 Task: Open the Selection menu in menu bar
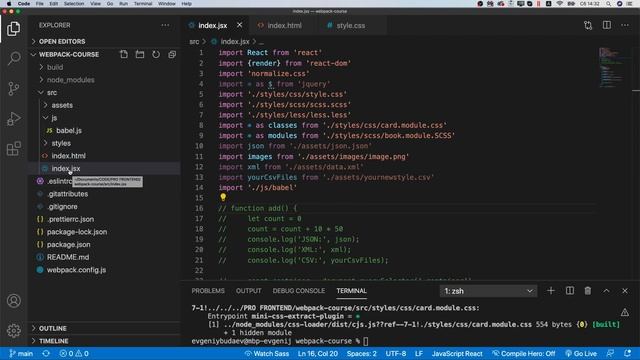coord(74,3)
